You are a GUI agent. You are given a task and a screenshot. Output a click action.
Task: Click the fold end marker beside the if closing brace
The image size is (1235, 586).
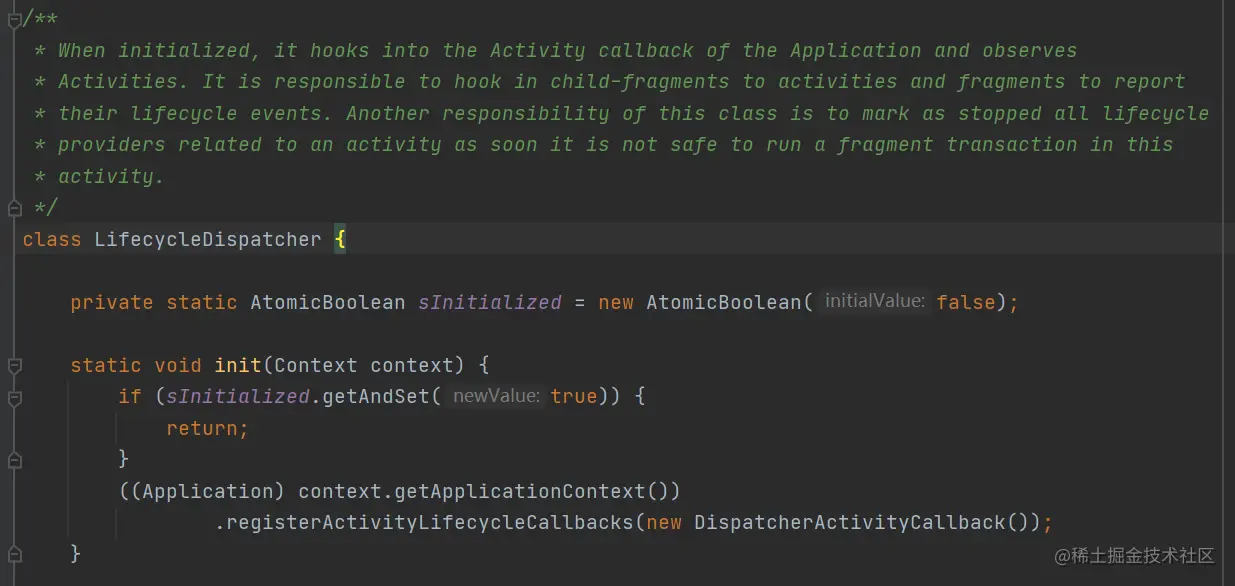click(x=14, y=460)
